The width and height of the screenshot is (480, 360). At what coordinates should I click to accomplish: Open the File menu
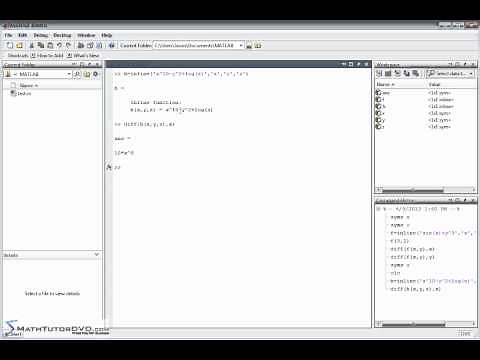(8, 35)
